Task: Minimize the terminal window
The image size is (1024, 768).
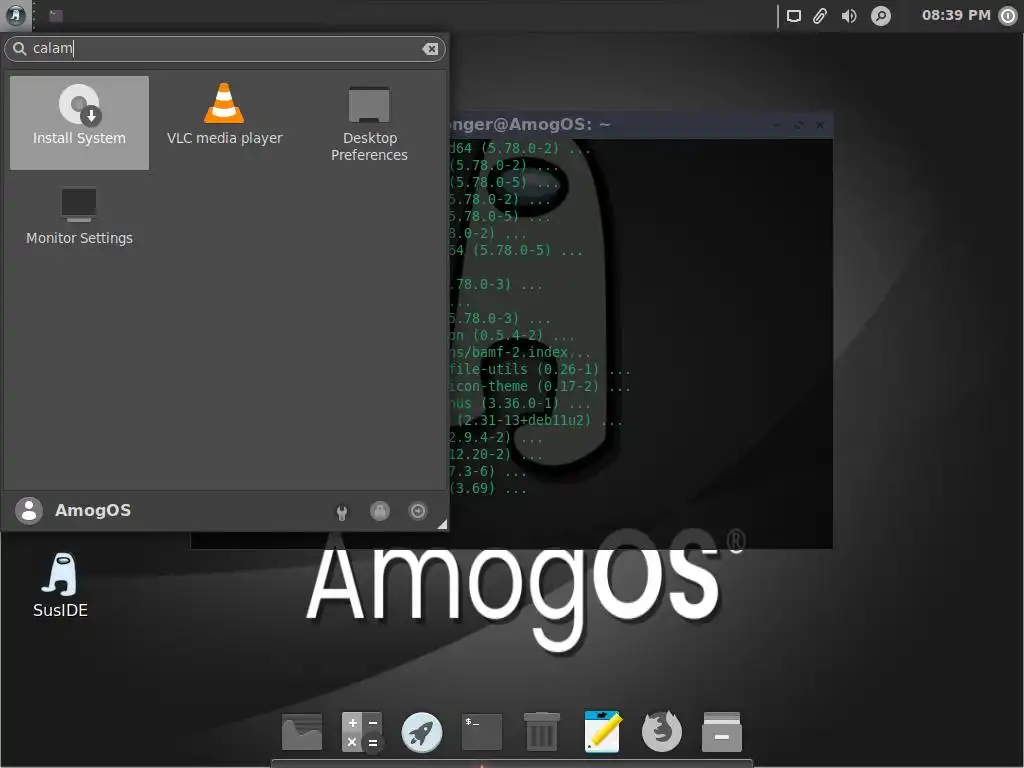Action: coord(777,125)
